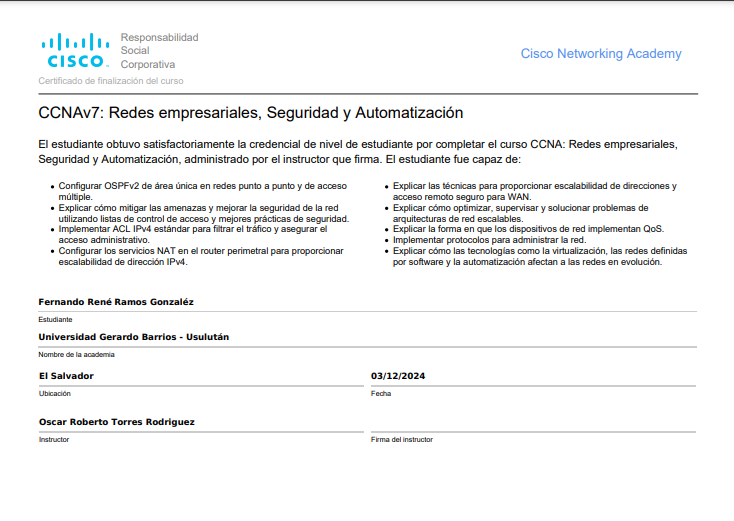Click the 'Fecha' label
The image size is (734, 521).
point(381,394)
